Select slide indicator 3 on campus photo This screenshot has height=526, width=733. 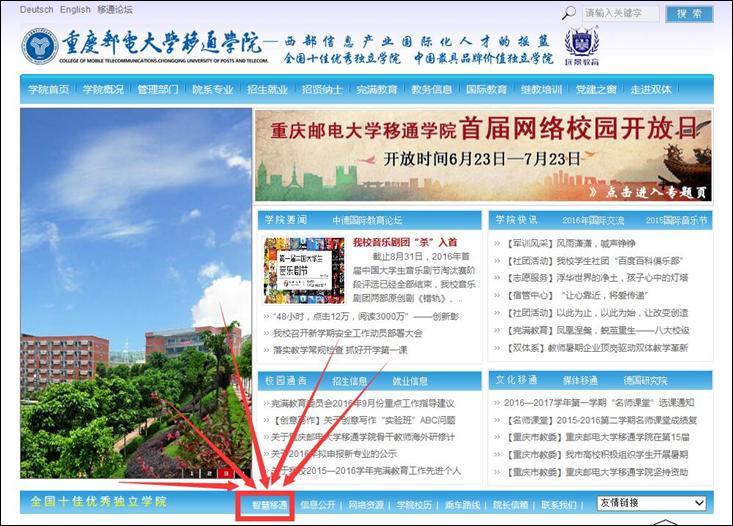point(225,473)
